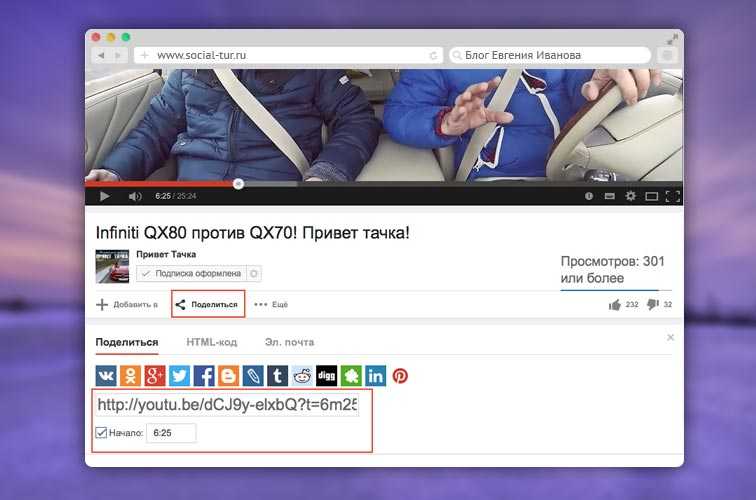Open the channel avatar thumbnail
Screen dimensions: 756x500
(x=112, y=266)
